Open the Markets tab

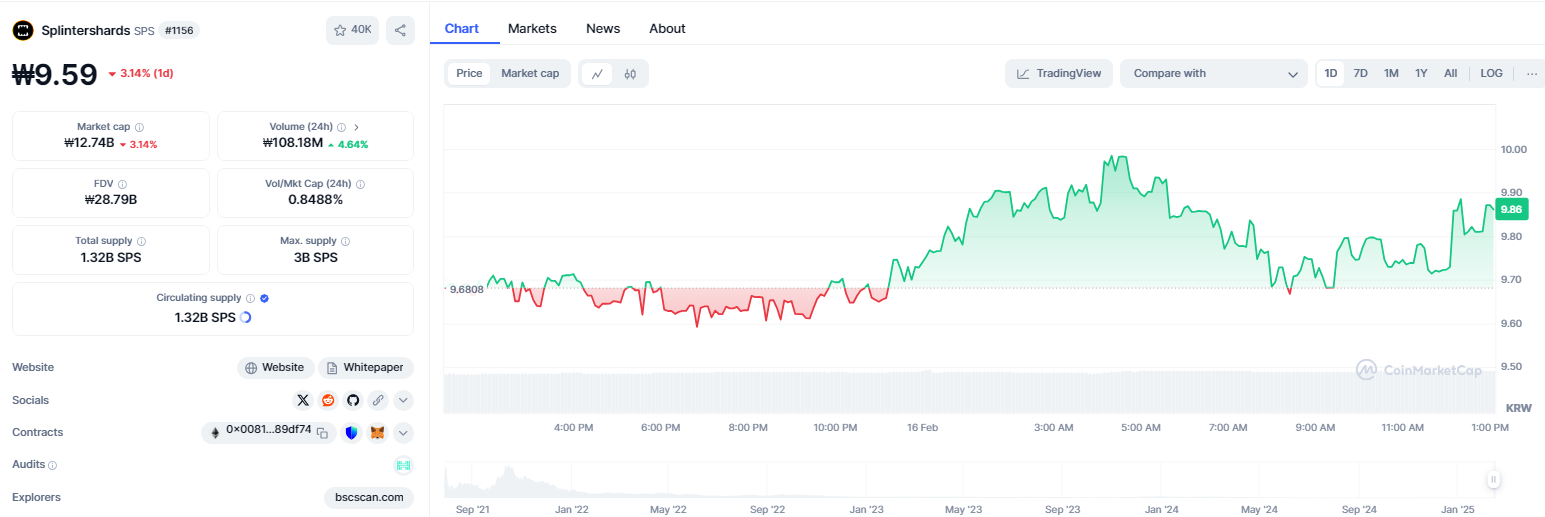pyautogui.click(x=532, y=28)
